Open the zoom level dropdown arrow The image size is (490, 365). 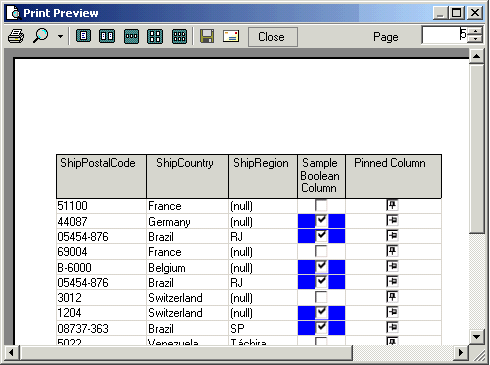click(60, 36)
